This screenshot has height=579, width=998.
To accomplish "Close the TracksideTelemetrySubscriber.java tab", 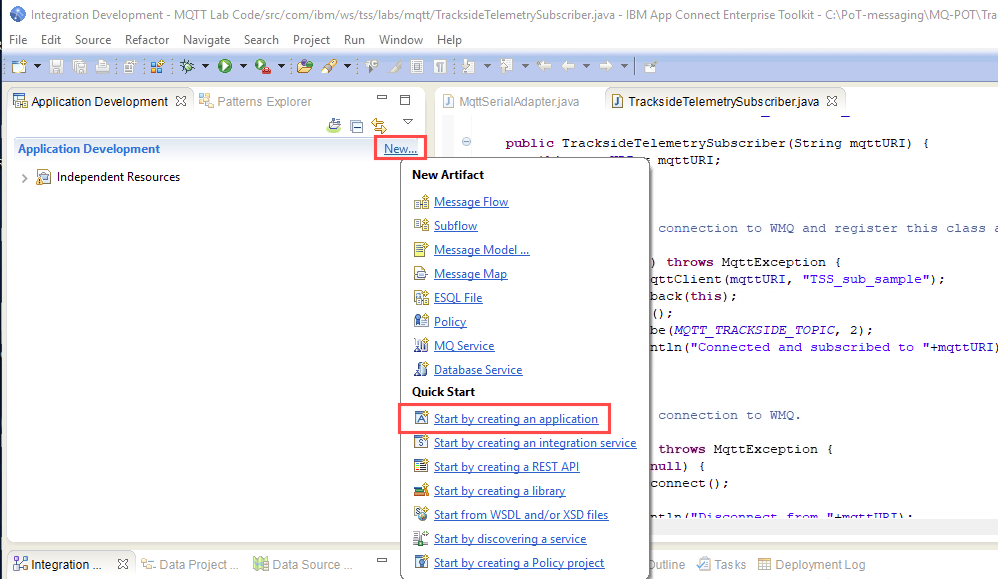I will coord(832,101).
